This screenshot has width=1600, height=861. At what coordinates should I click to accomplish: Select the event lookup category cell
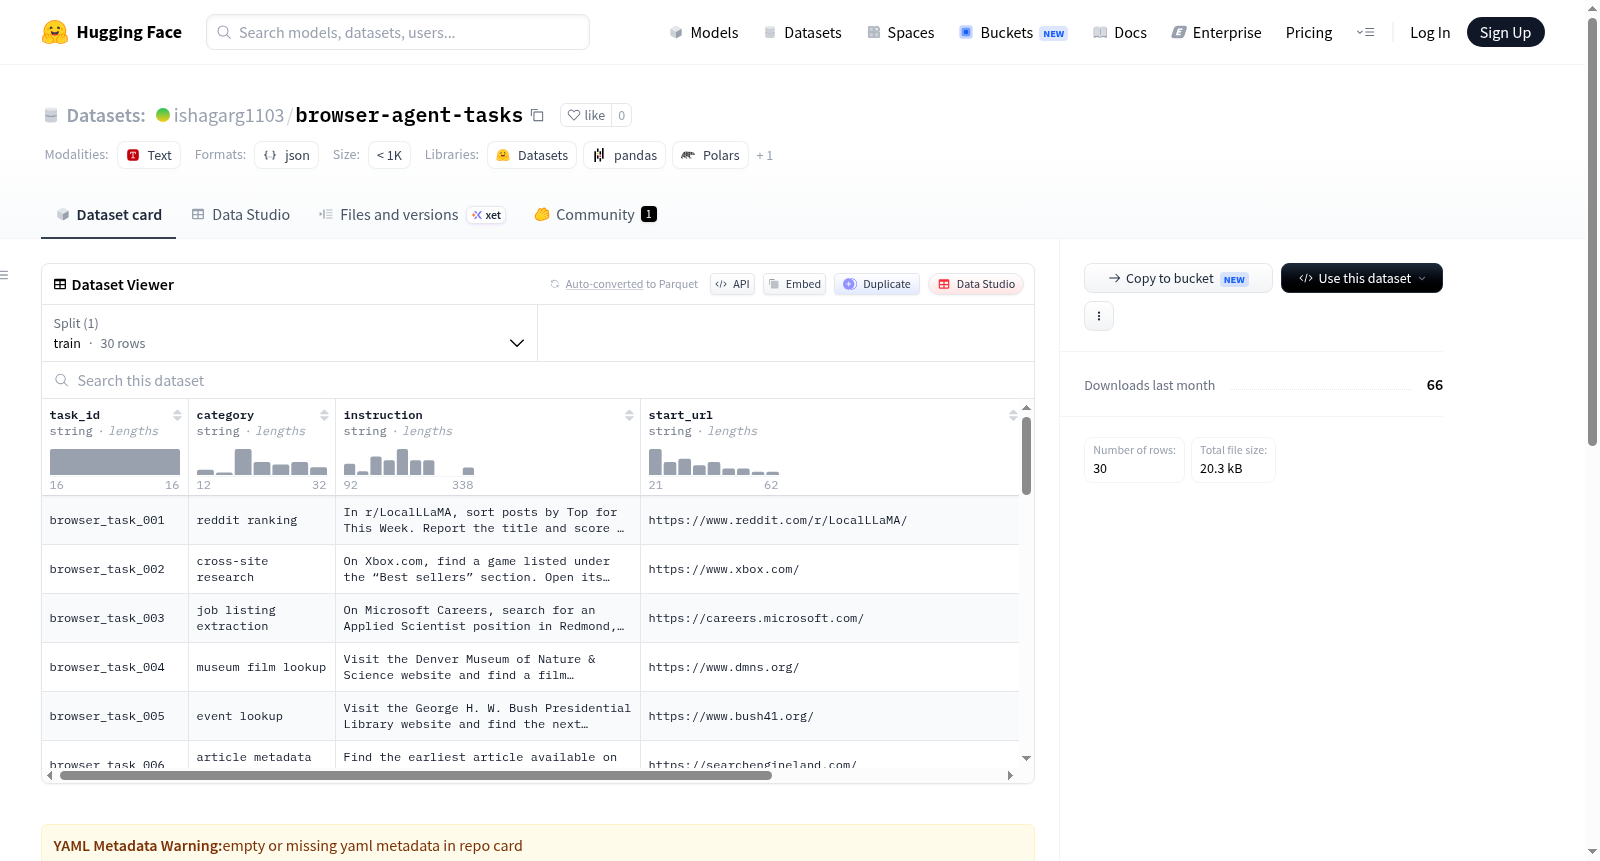pos(262,716)
